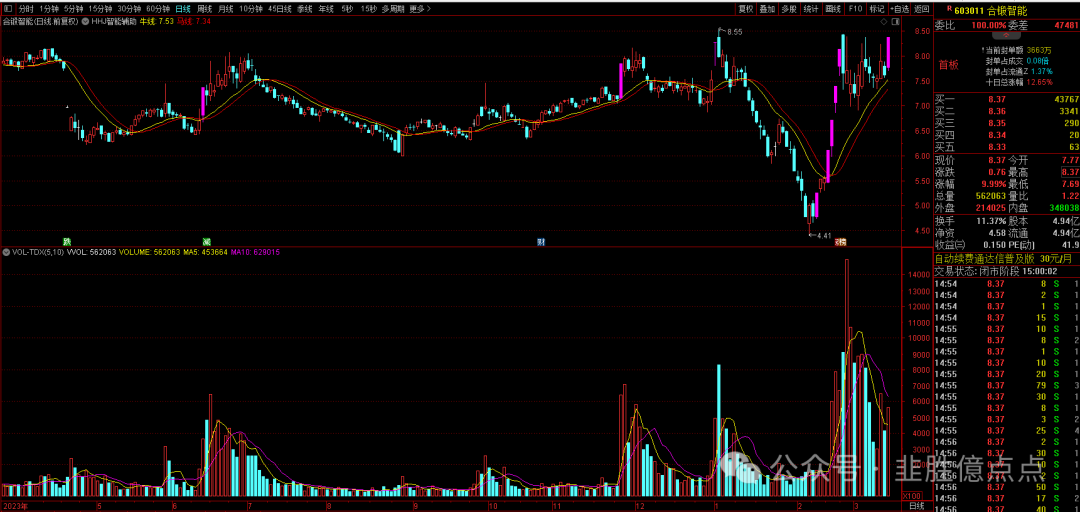This screenshot has width=1080, height=512.
Task: Click the 多股 multi-stock button
Action: 789,10
